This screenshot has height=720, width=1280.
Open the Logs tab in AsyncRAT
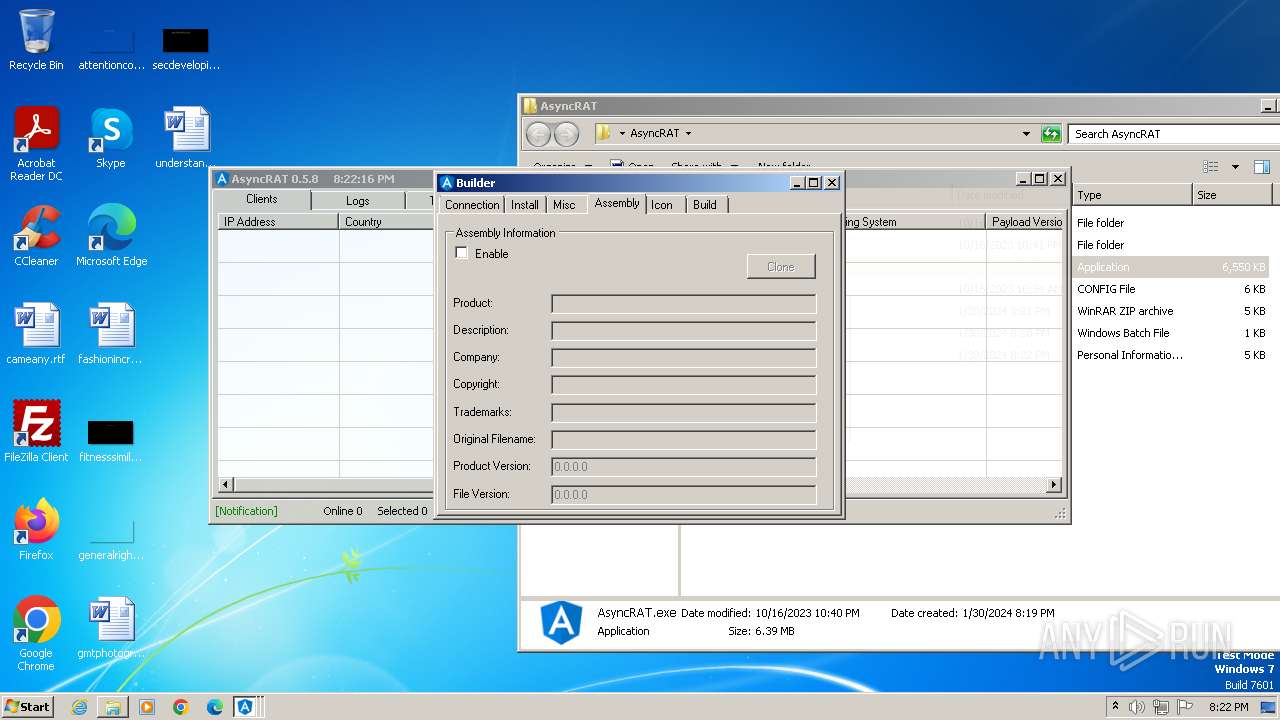point(358,201)
